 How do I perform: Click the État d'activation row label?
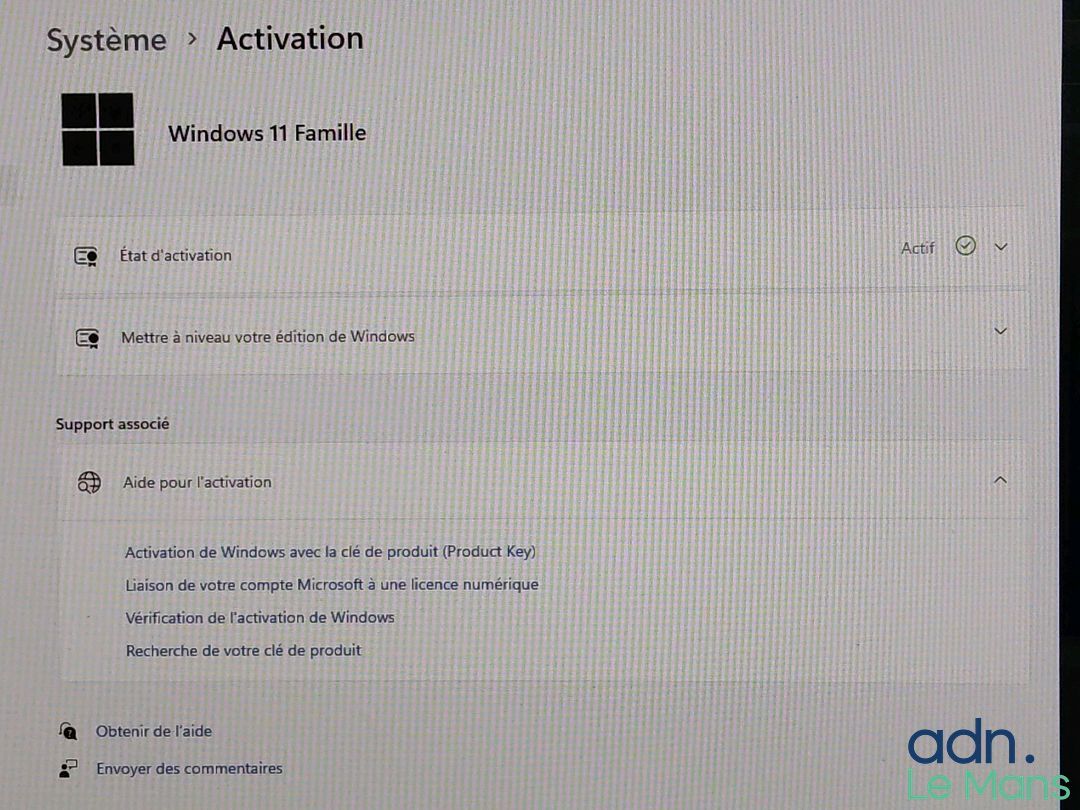pos(176,256)
